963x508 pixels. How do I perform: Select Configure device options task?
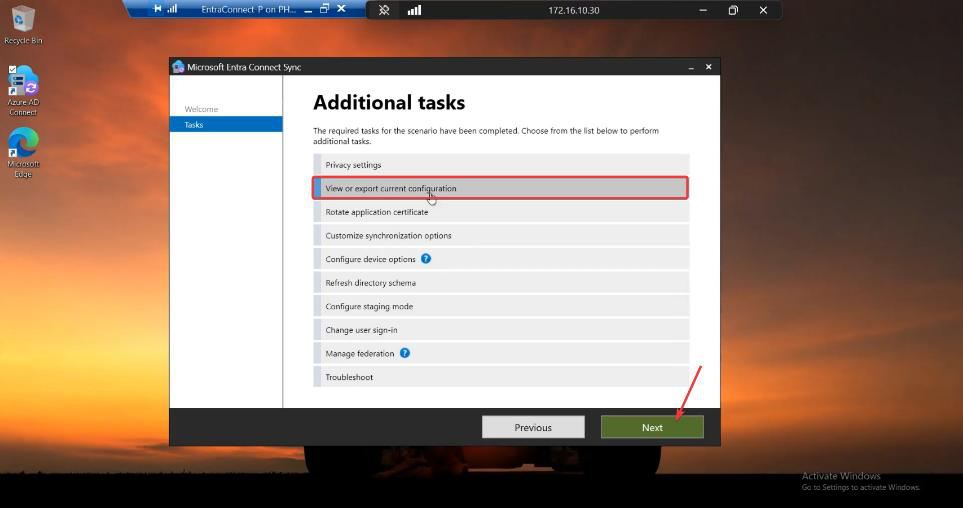click(501, 259)
